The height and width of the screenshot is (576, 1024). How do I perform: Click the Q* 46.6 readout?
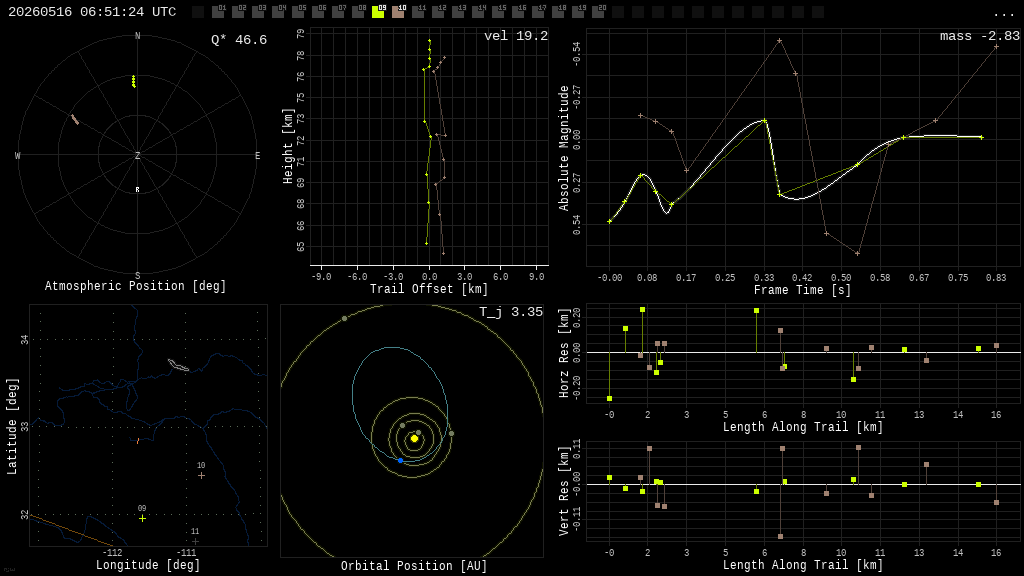239,40
